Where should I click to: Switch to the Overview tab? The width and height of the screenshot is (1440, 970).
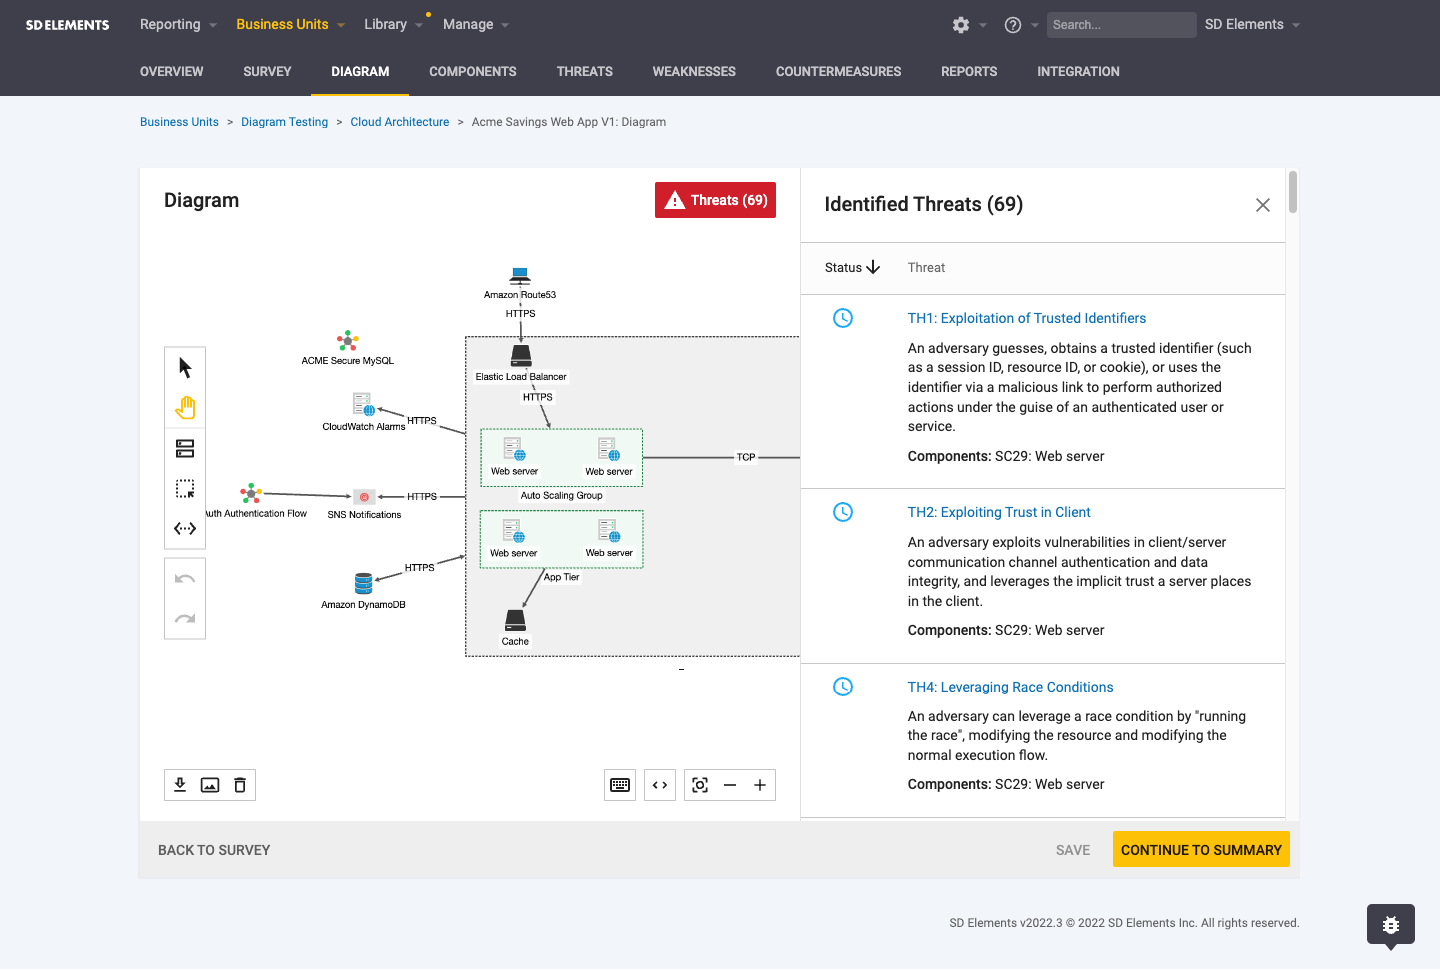coord(171,72)
